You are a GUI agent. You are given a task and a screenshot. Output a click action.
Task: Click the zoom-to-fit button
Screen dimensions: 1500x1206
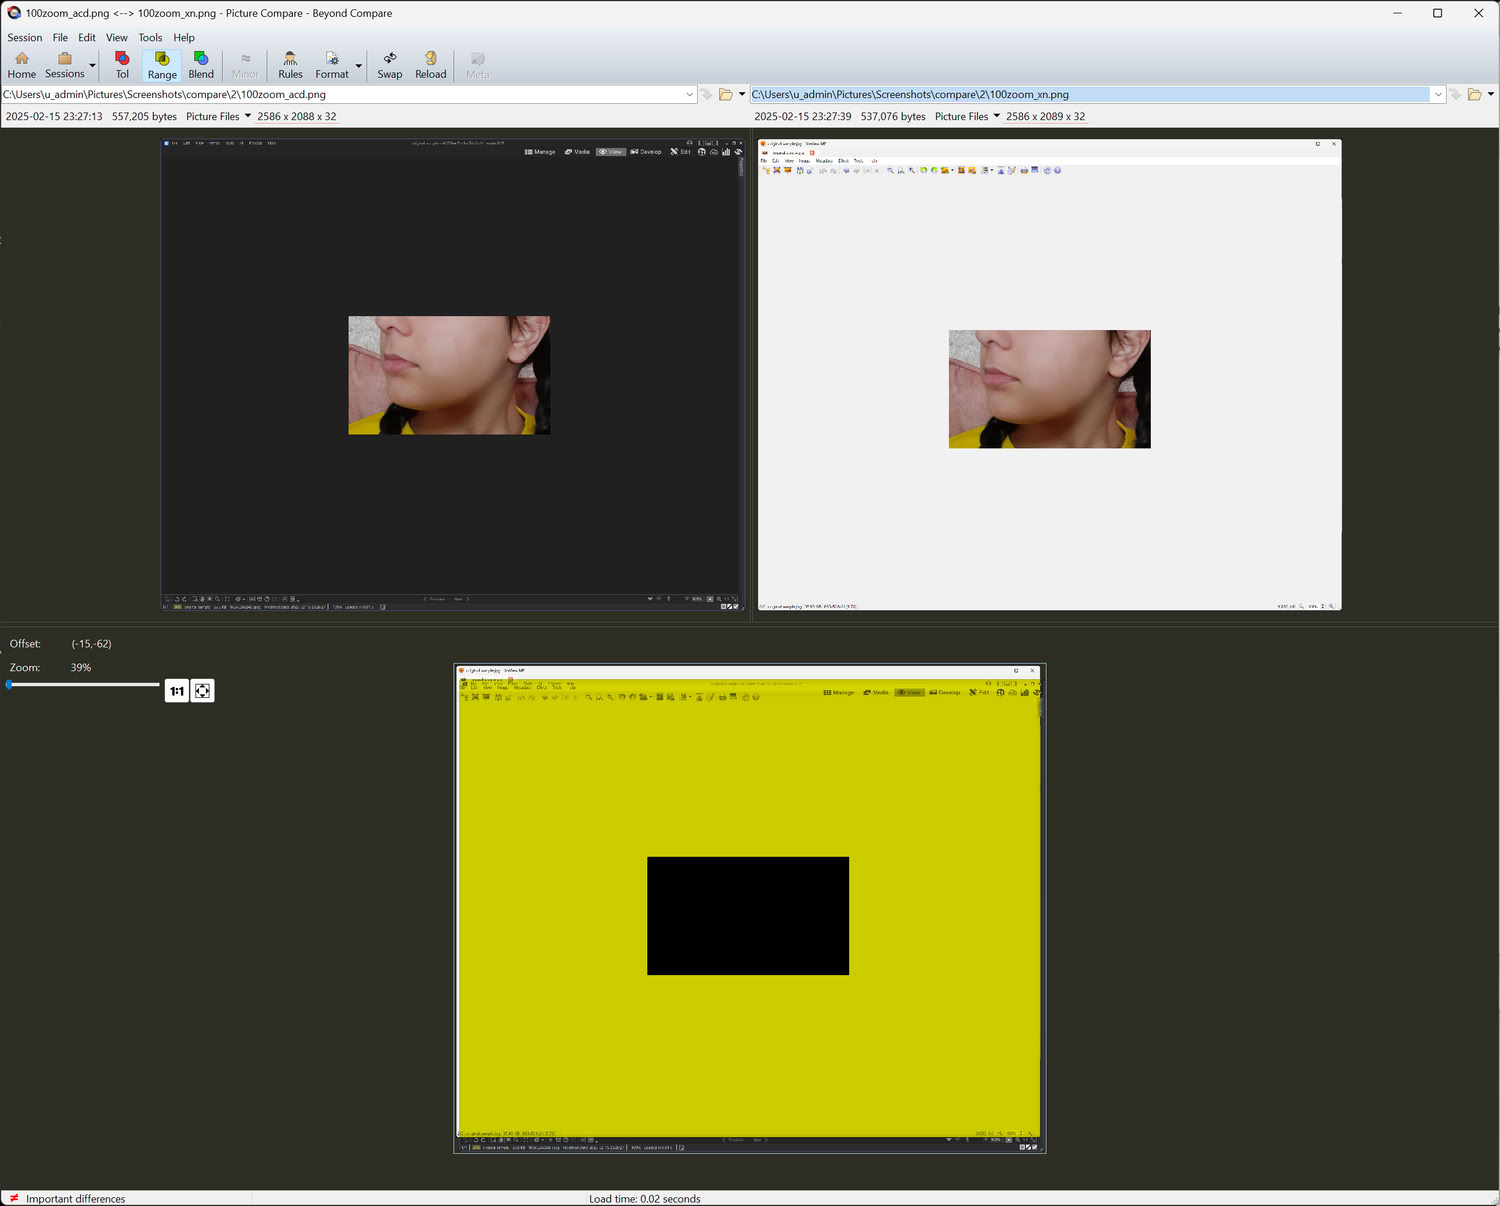tap(202, 691)
